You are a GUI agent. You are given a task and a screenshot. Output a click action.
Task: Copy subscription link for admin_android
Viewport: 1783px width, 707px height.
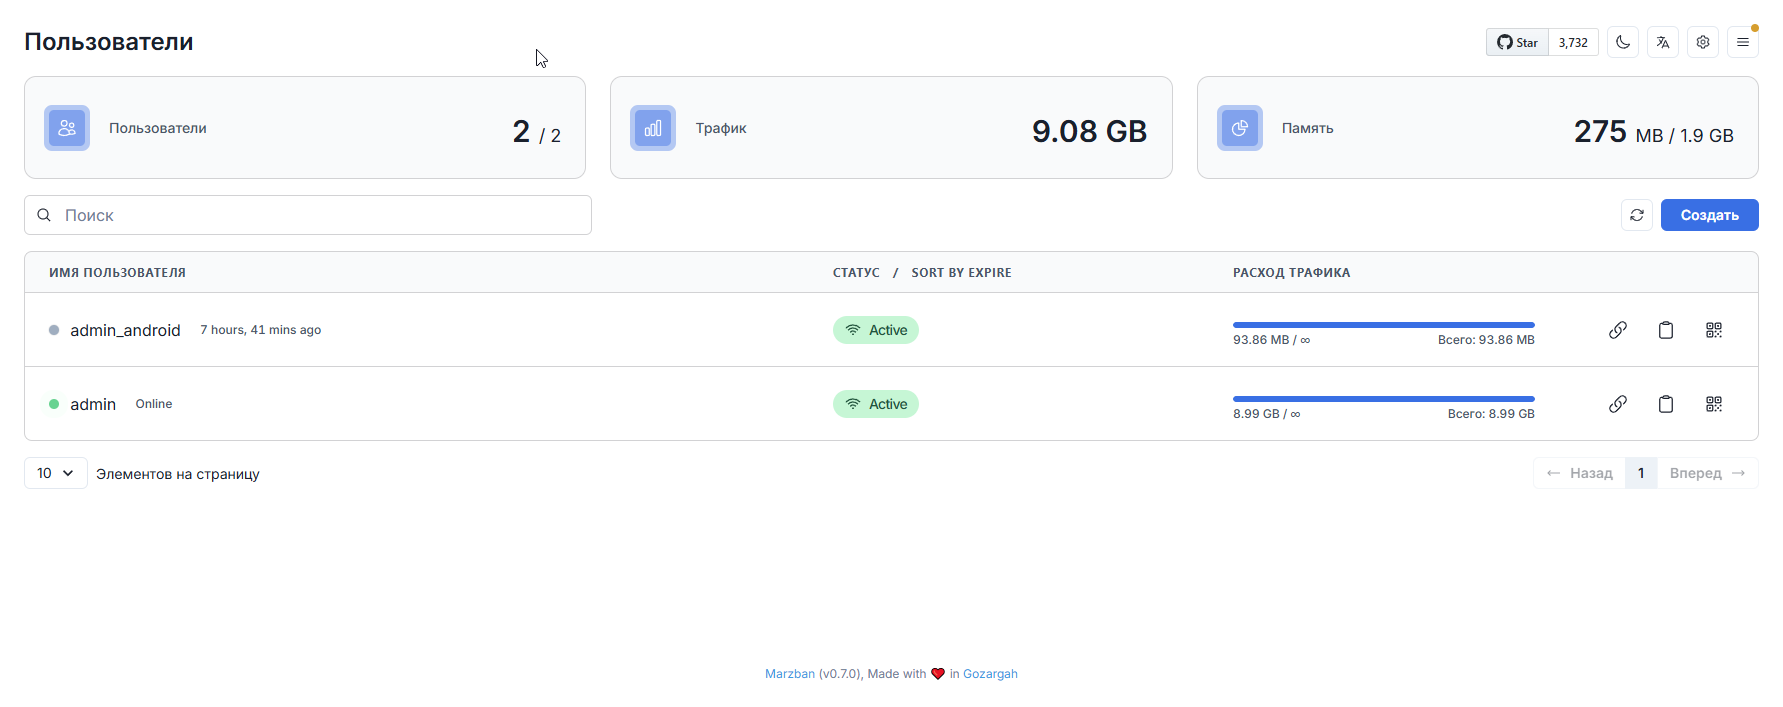click(x=1617, y=330)
